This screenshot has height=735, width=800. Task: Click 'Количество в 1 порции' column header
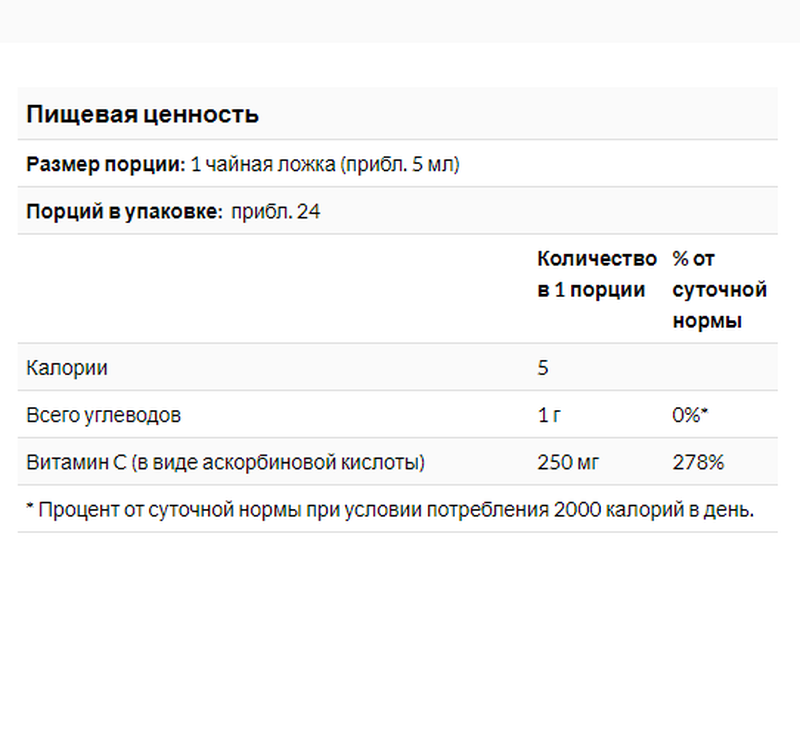coord(597,274)
